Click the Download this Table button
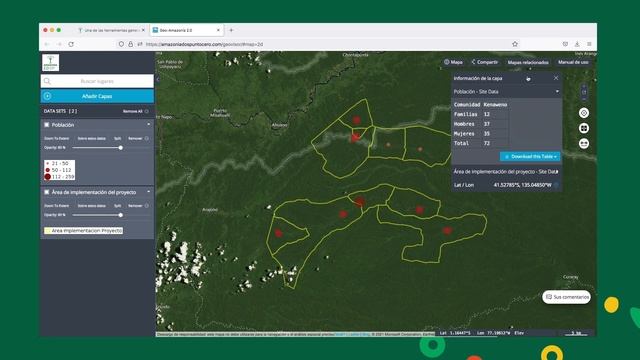 tap(530, 156)
